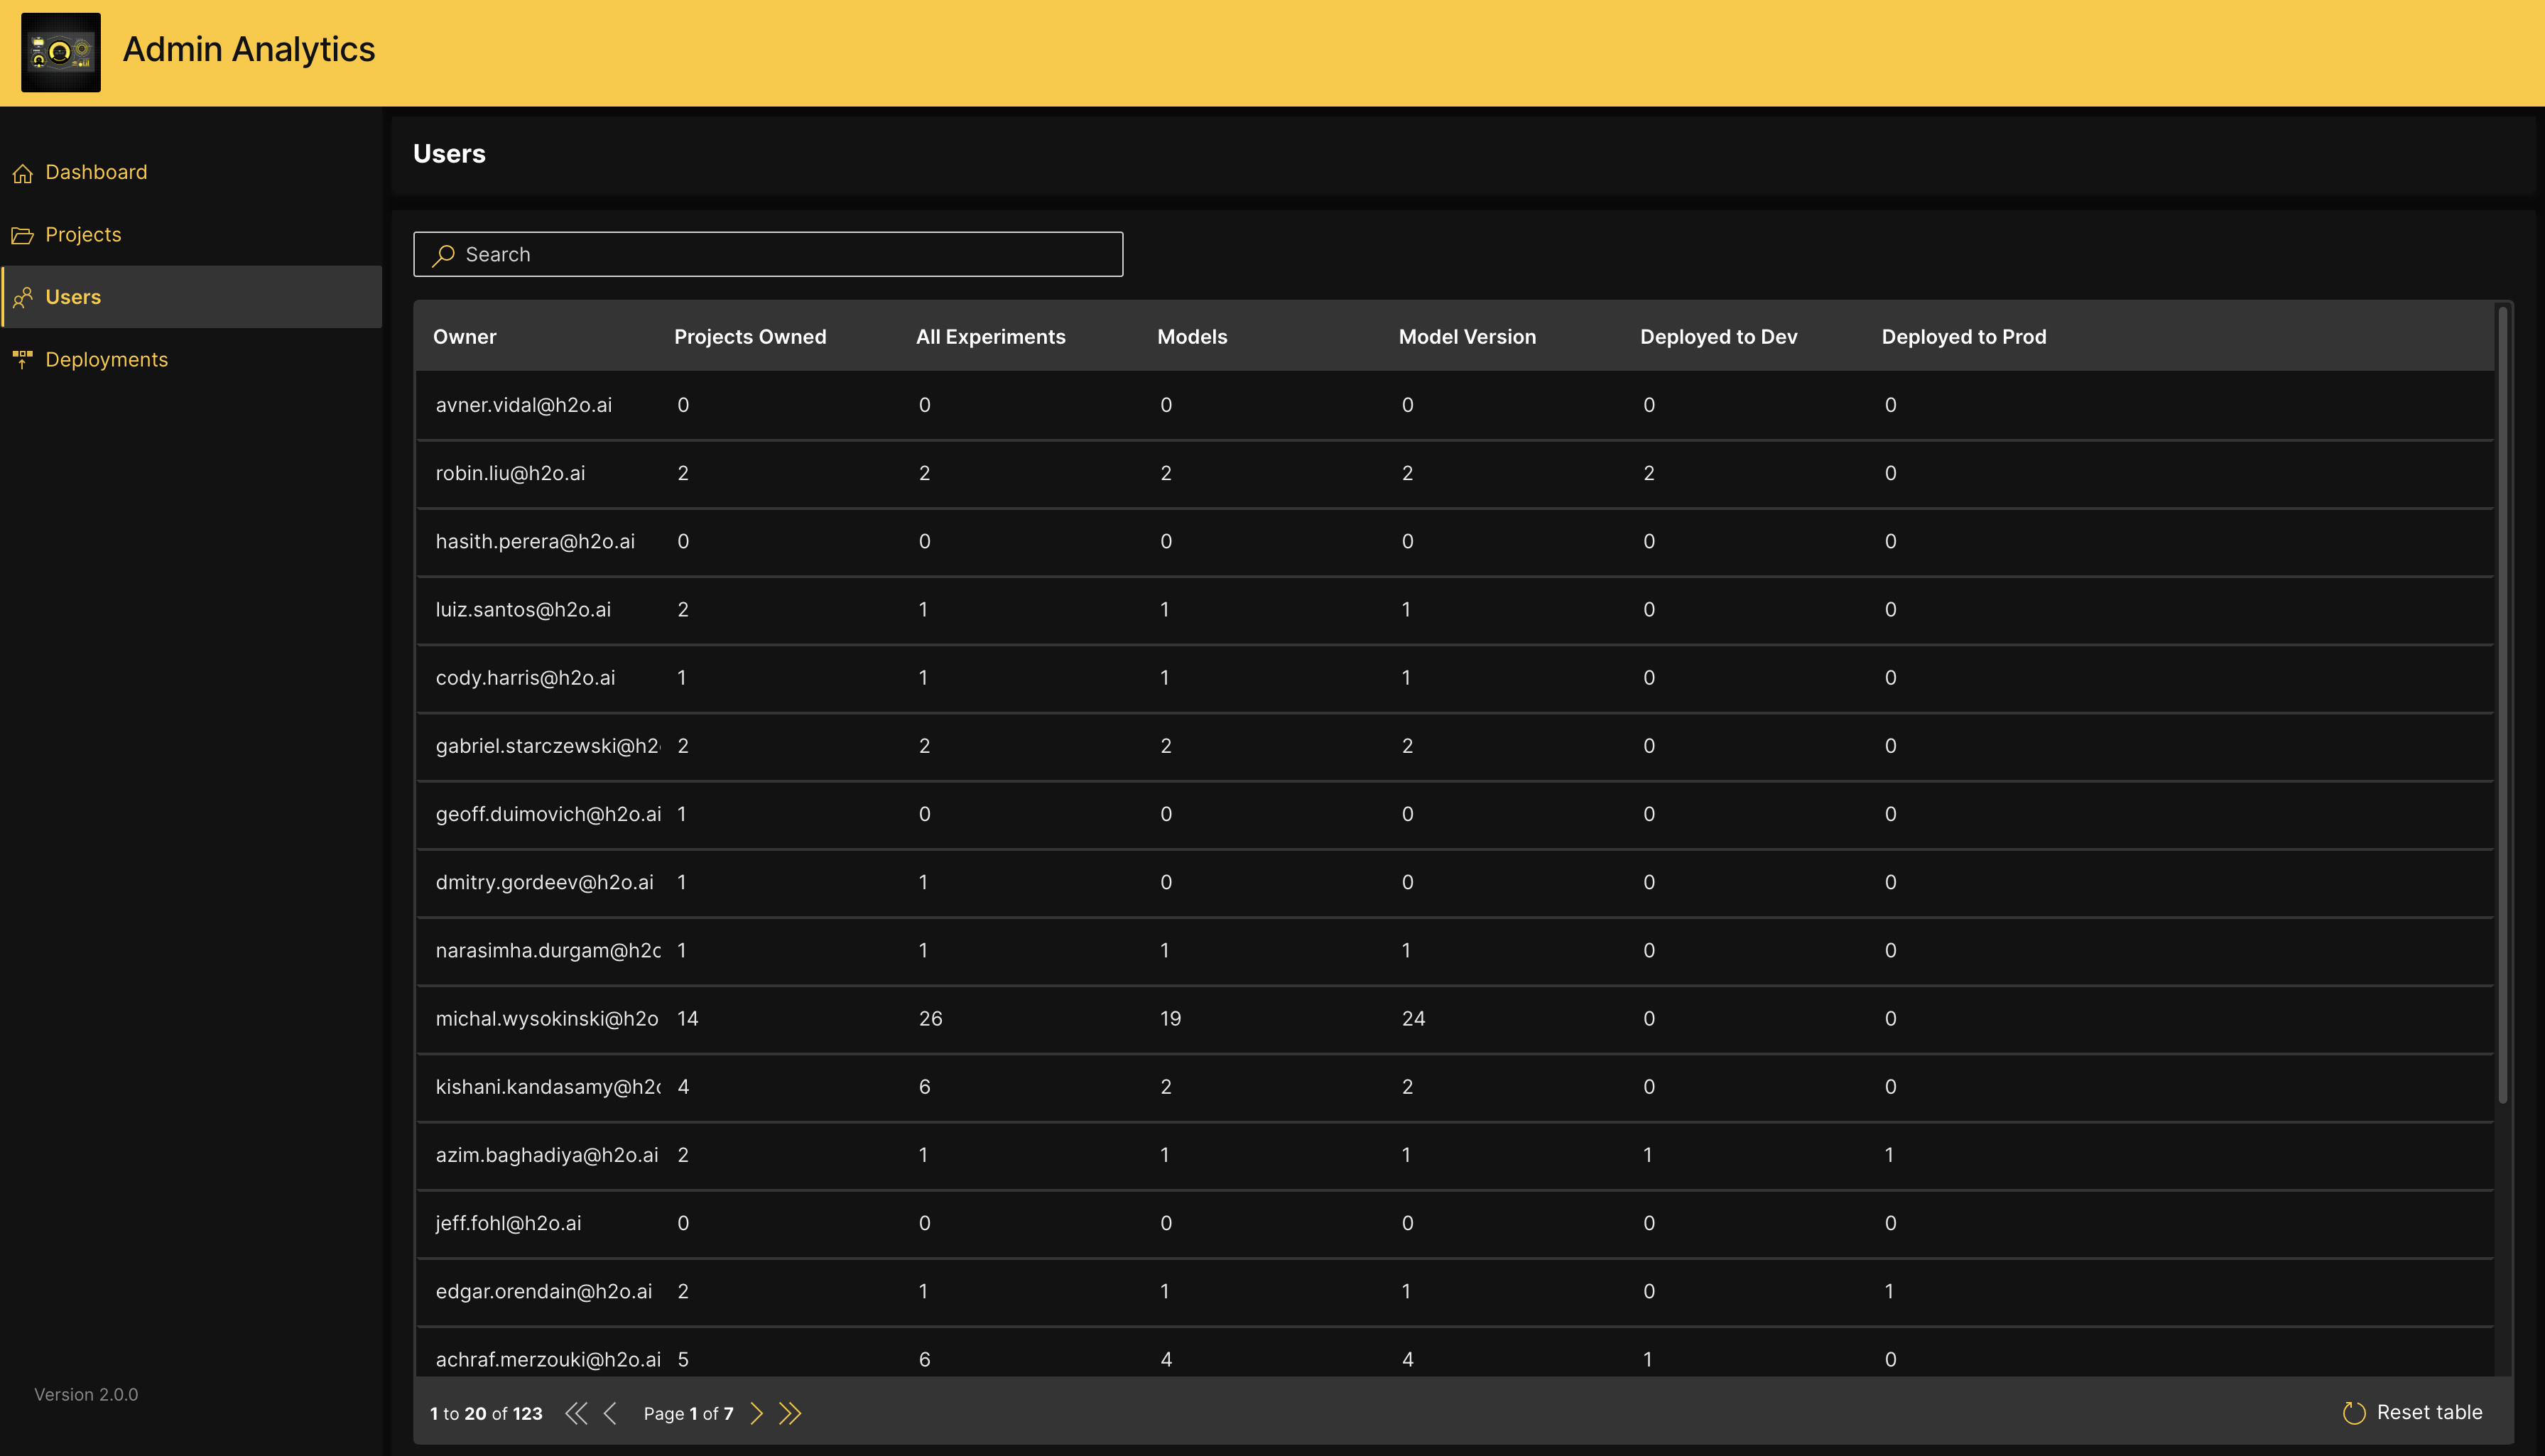Jump to last page using double-chevron icon
The width and height of the screenshot is (2545, 1456).
click(x=790, y=1413)
